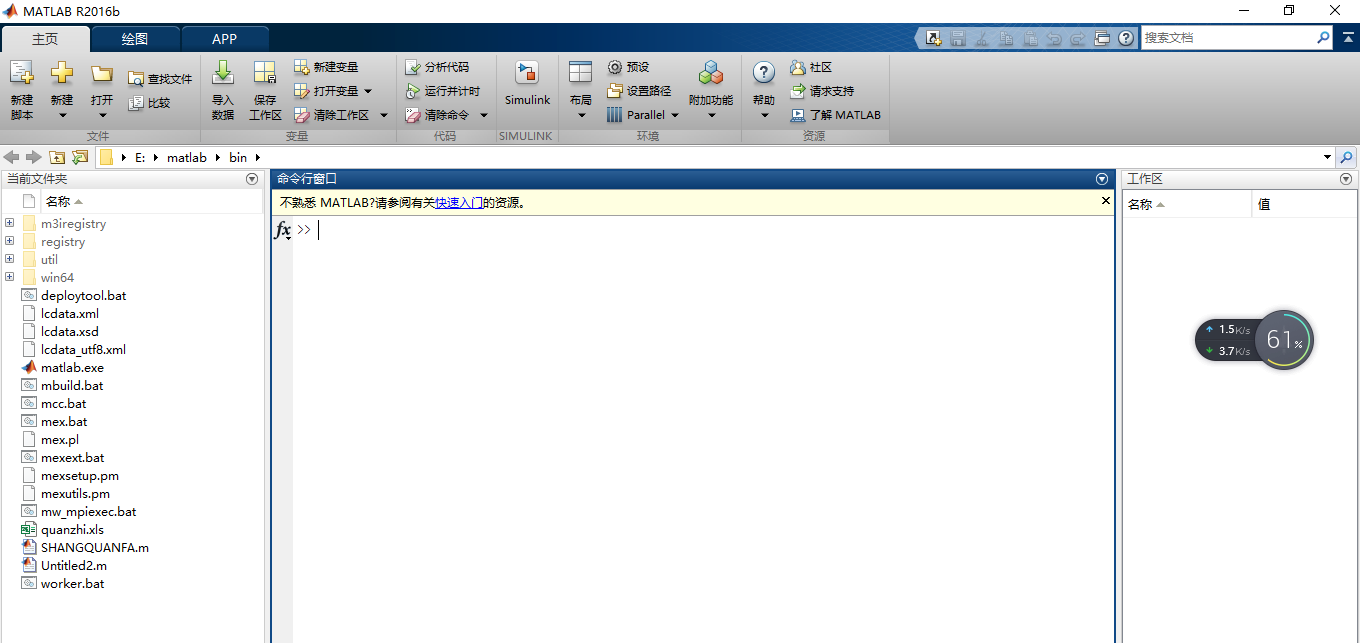This screenshot has width=1360, height=643.
Task: Open the 工作区 panel actions menu
Action: pos(1346,179)
